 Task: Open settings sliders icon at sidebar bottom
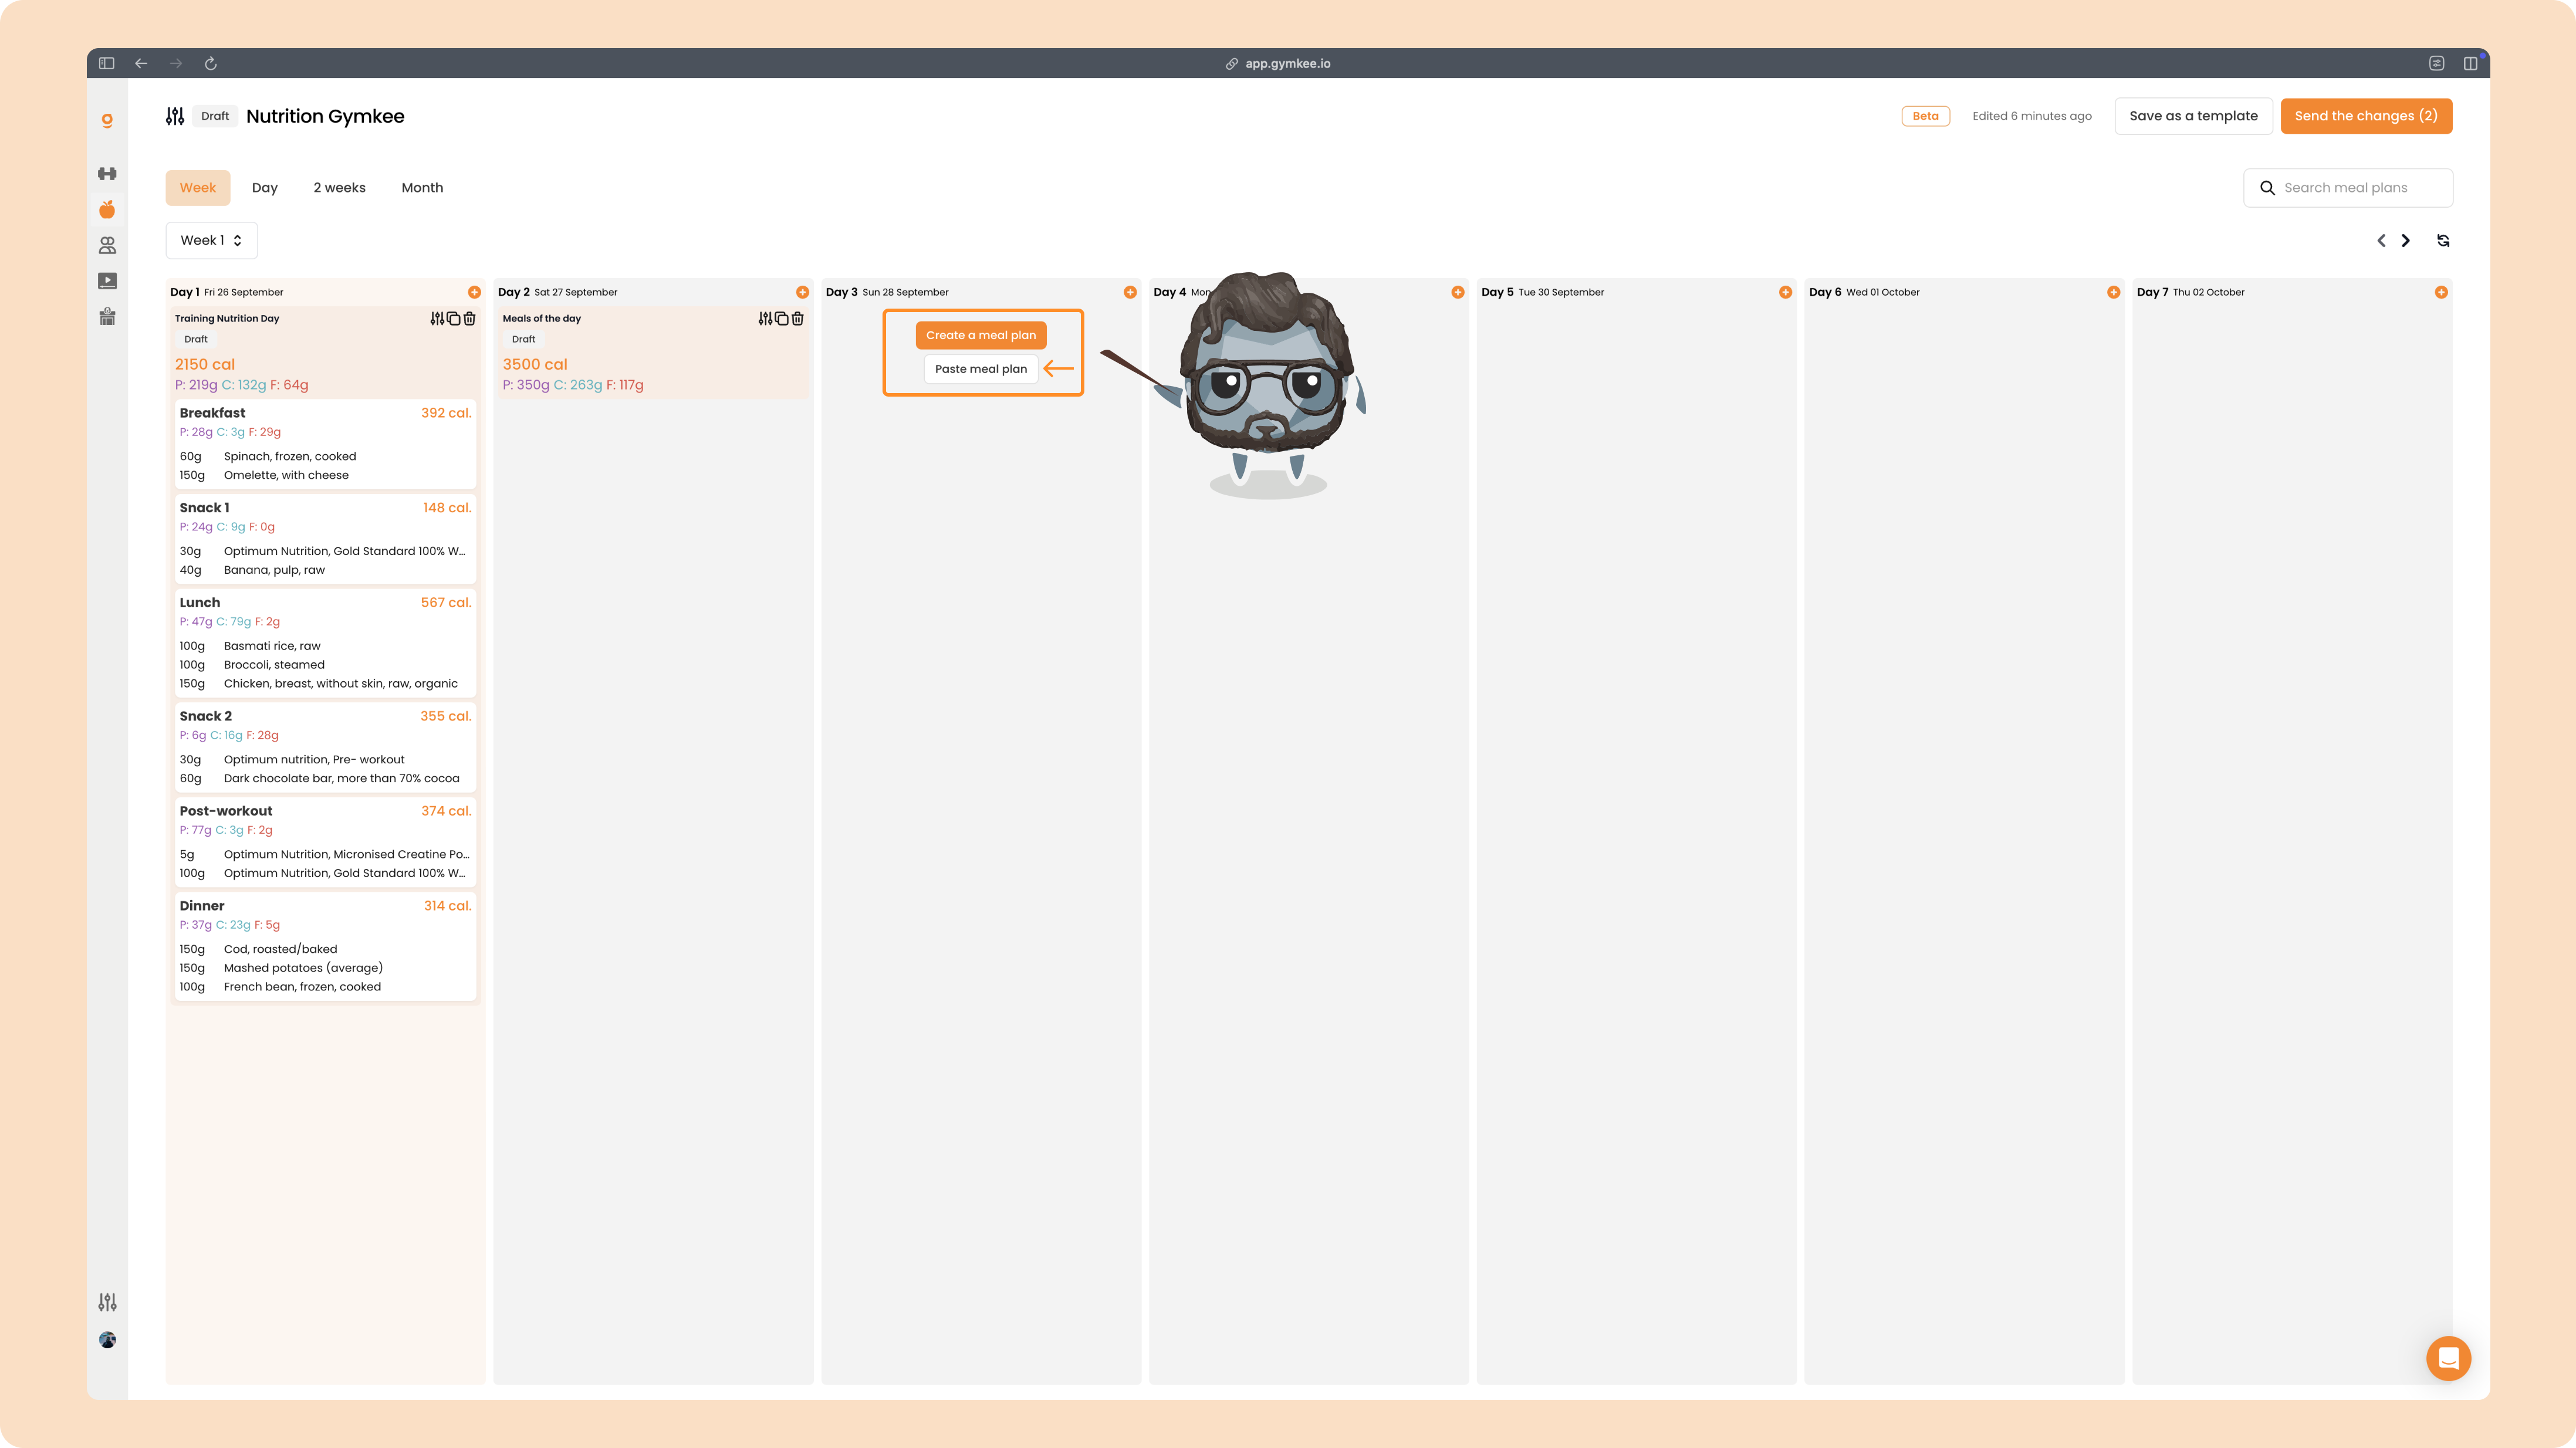pyautogui.click(x=107, y=1302)
